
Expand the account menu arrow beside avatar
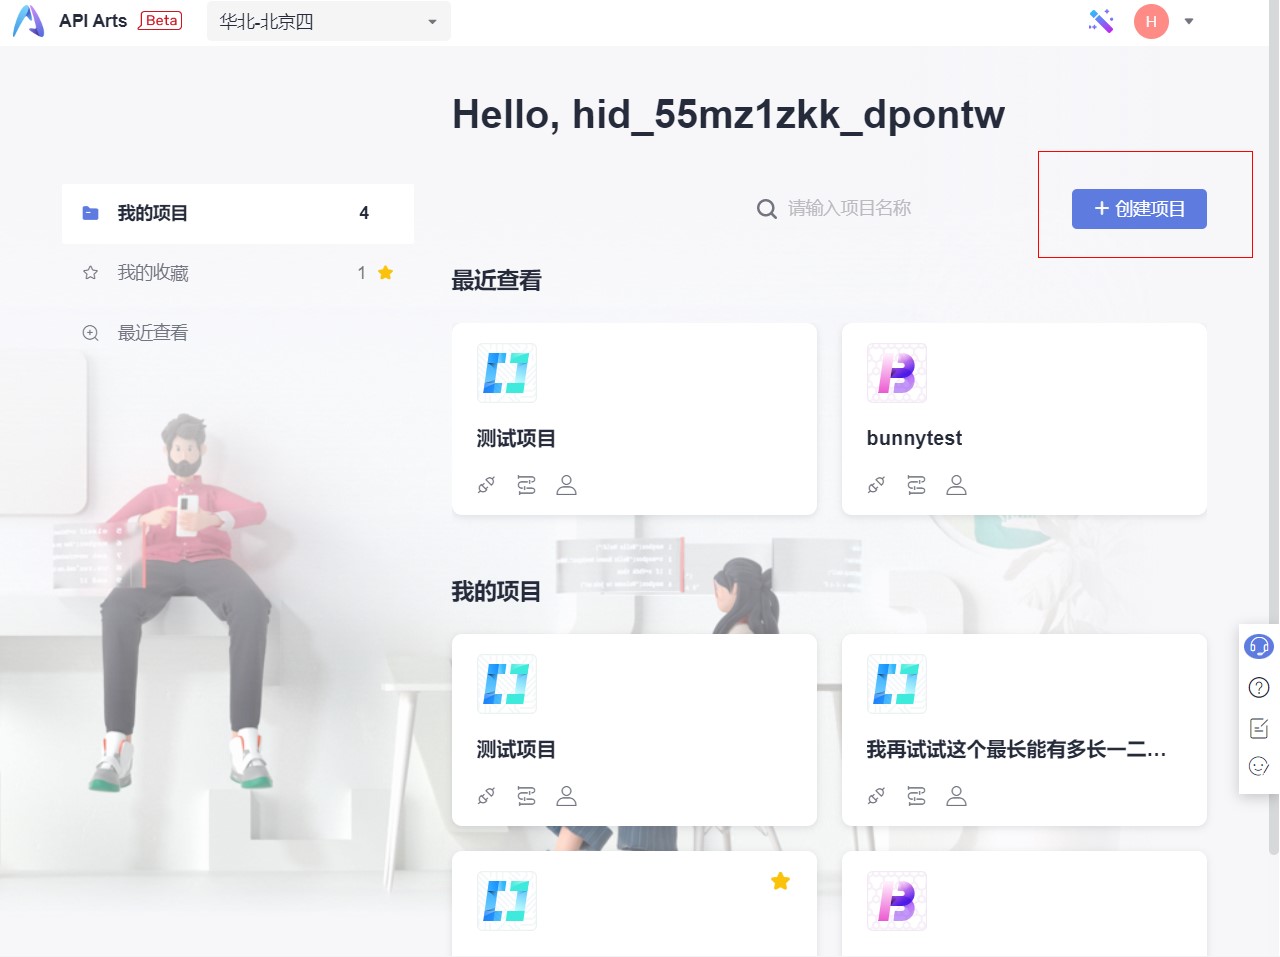pos(1189,21)
